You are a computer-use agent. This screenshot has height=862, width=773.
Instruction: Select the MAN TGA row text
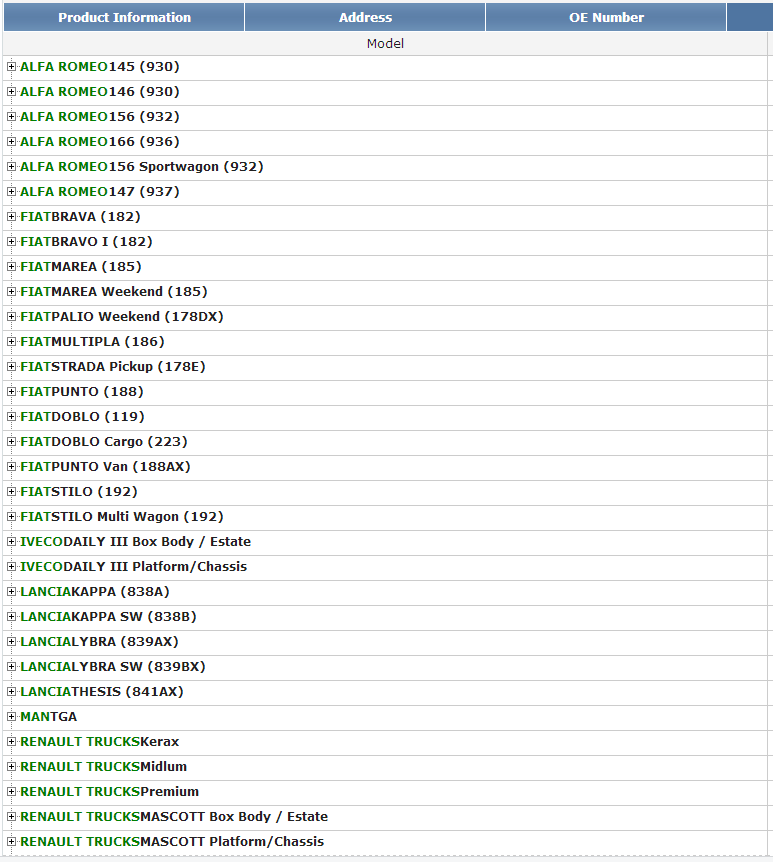click(48, 717)
